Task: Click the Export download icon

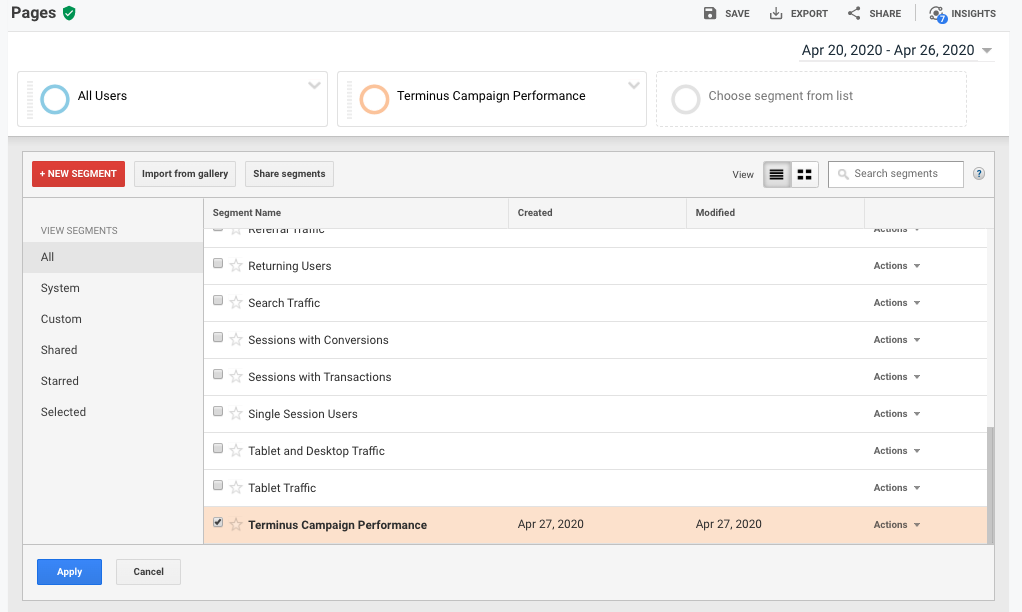Action: pyautogui.click(x=776, y=13)
